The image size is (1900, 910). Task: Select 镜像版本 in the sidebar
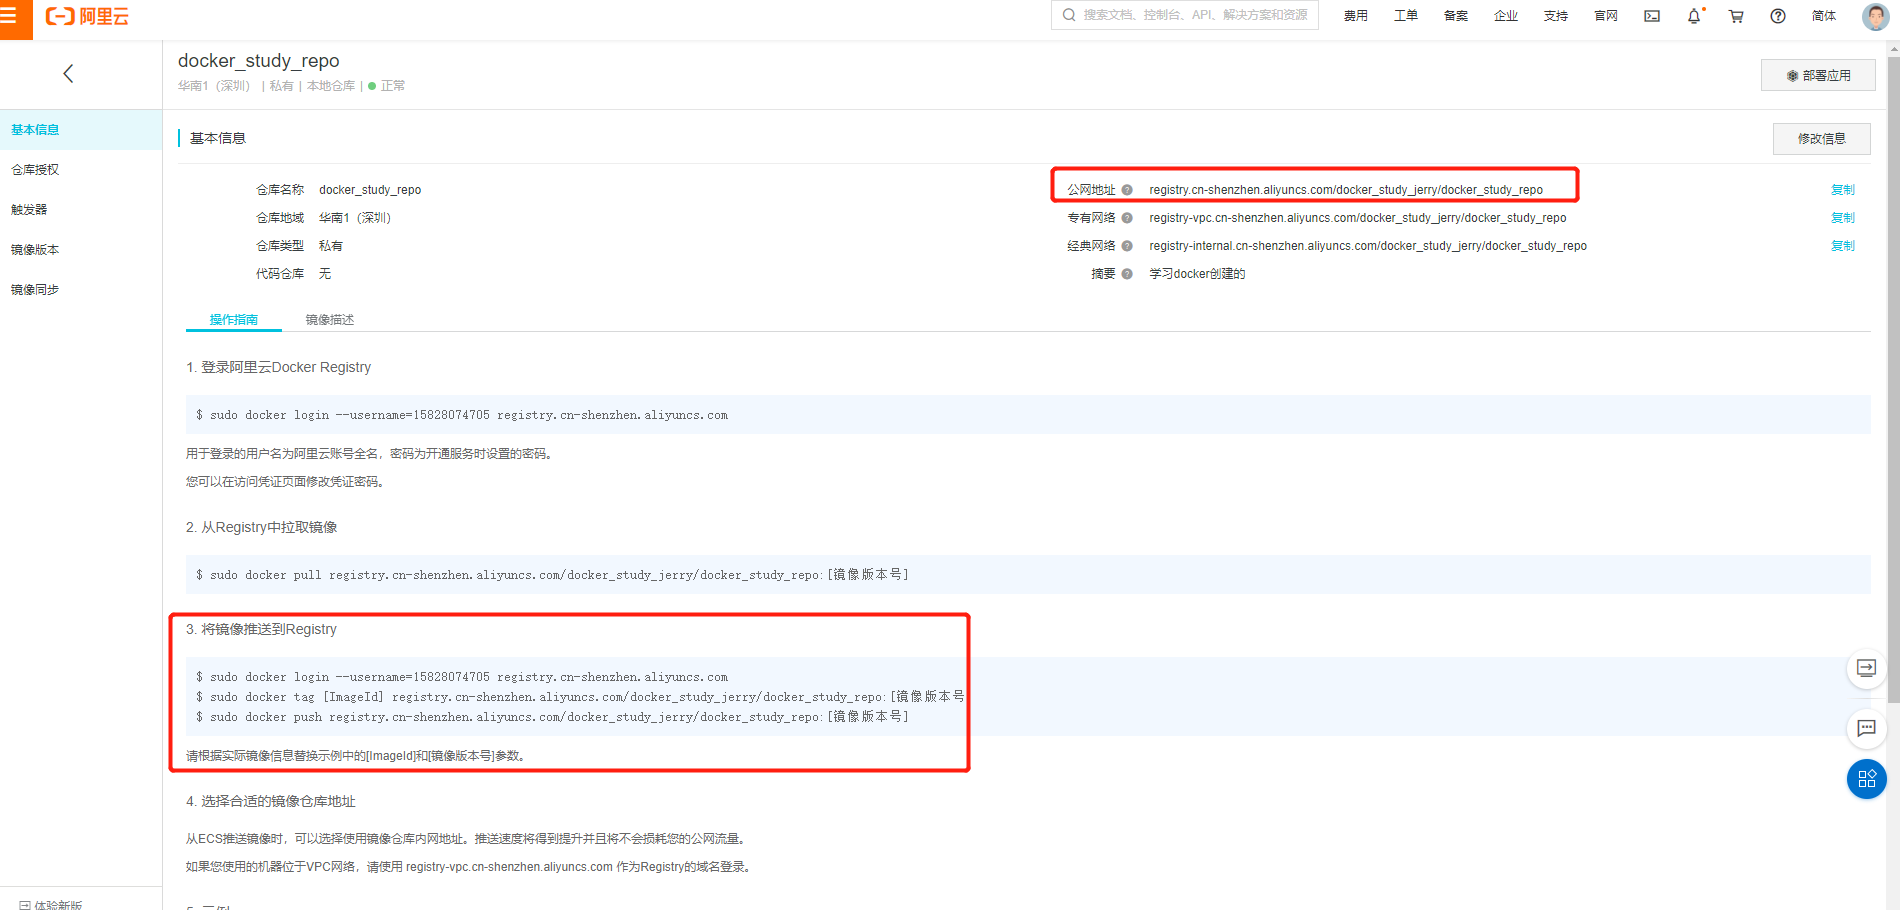[x=81, y=250]
